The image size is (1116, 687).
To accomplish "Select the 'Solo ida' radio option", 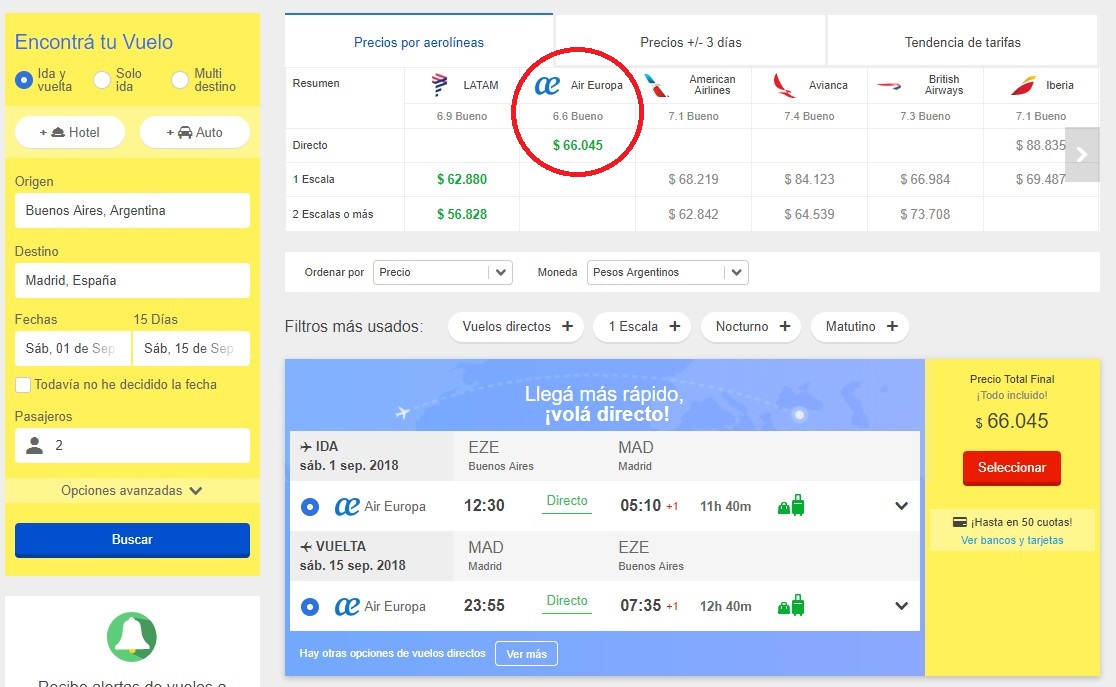I will click(x=102, y=80).
